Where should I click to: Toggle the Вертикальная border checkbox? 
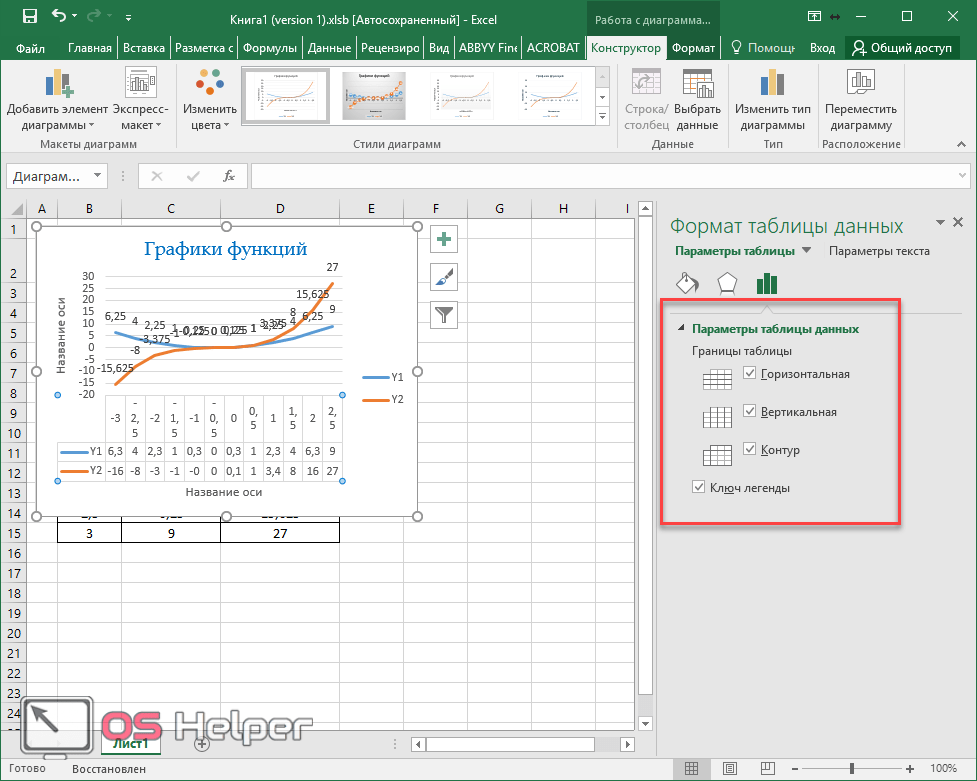pos(751,412)
